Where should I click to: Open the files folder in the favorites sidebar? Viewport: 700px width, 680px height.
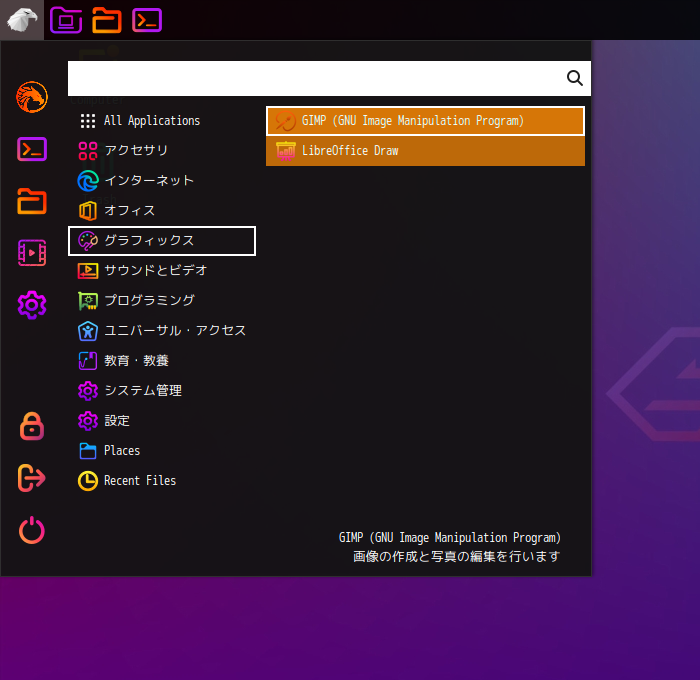click(32, 201)
